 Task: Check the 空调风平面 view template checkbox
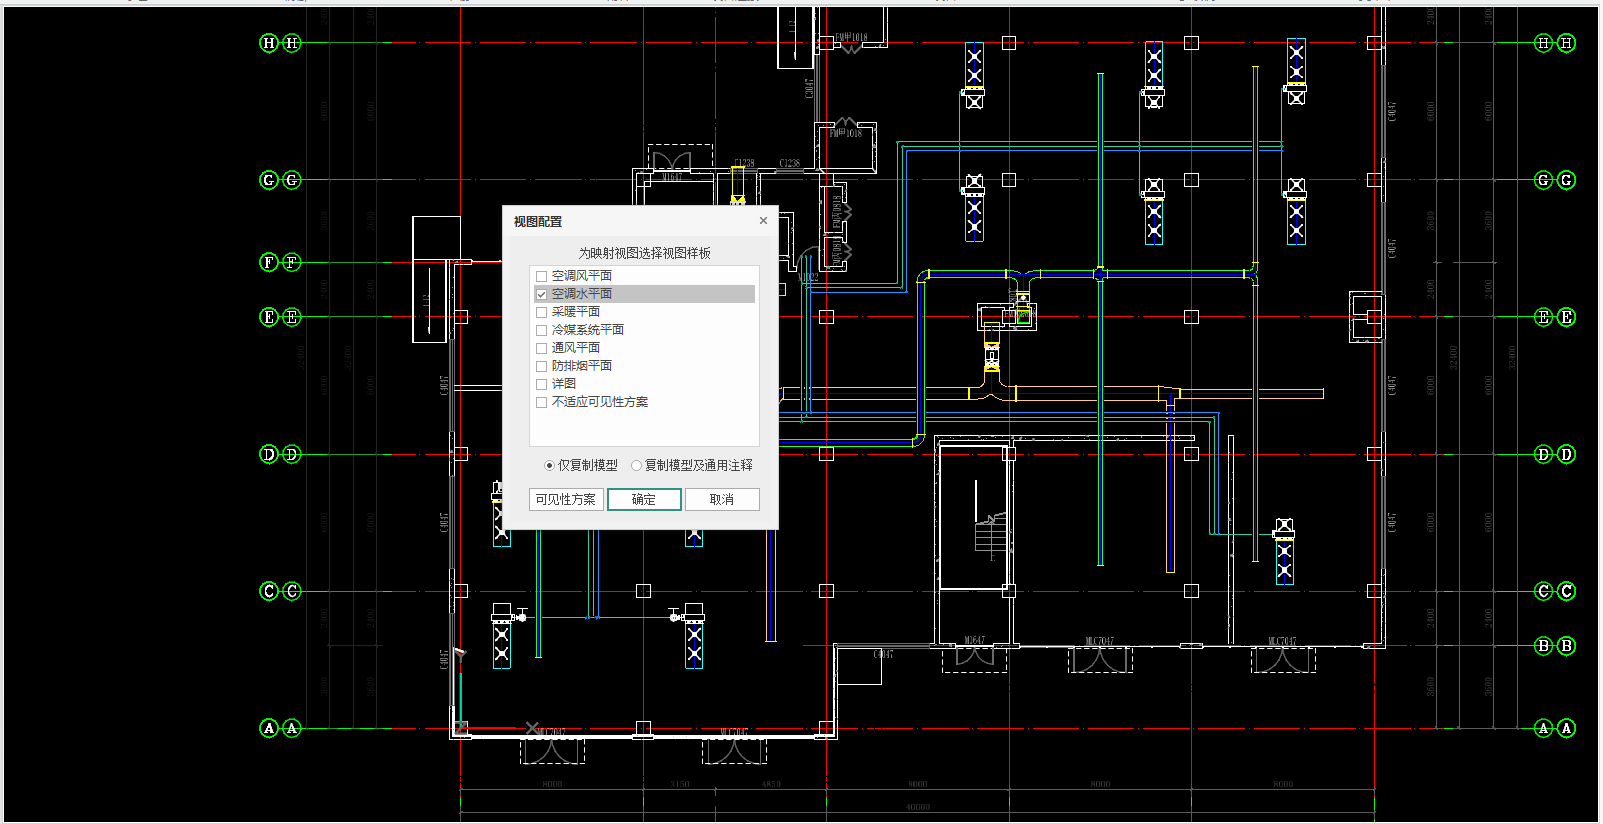pos(541,276)
